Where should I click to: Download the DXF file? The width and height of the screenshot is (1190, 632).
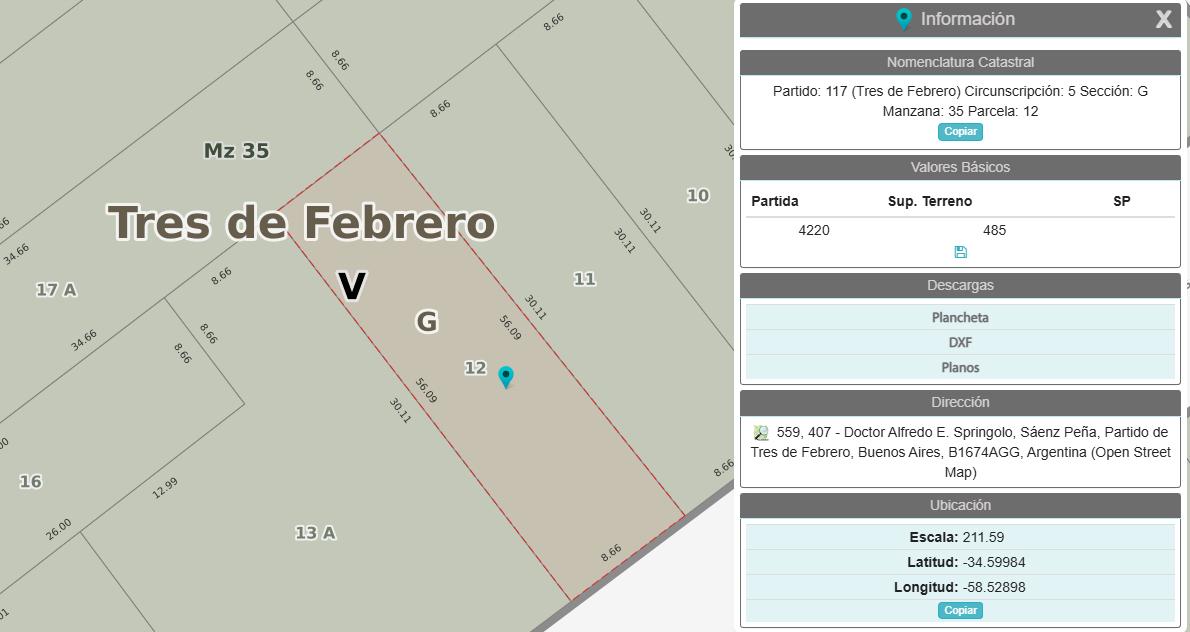tap(960, 342)
